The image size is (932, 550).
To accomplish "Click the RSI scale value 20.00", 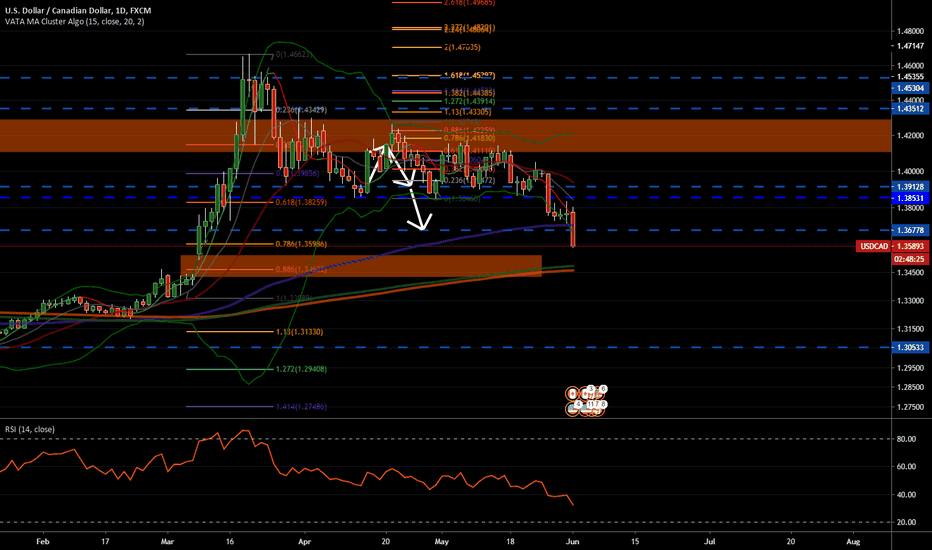I will 906,523.
